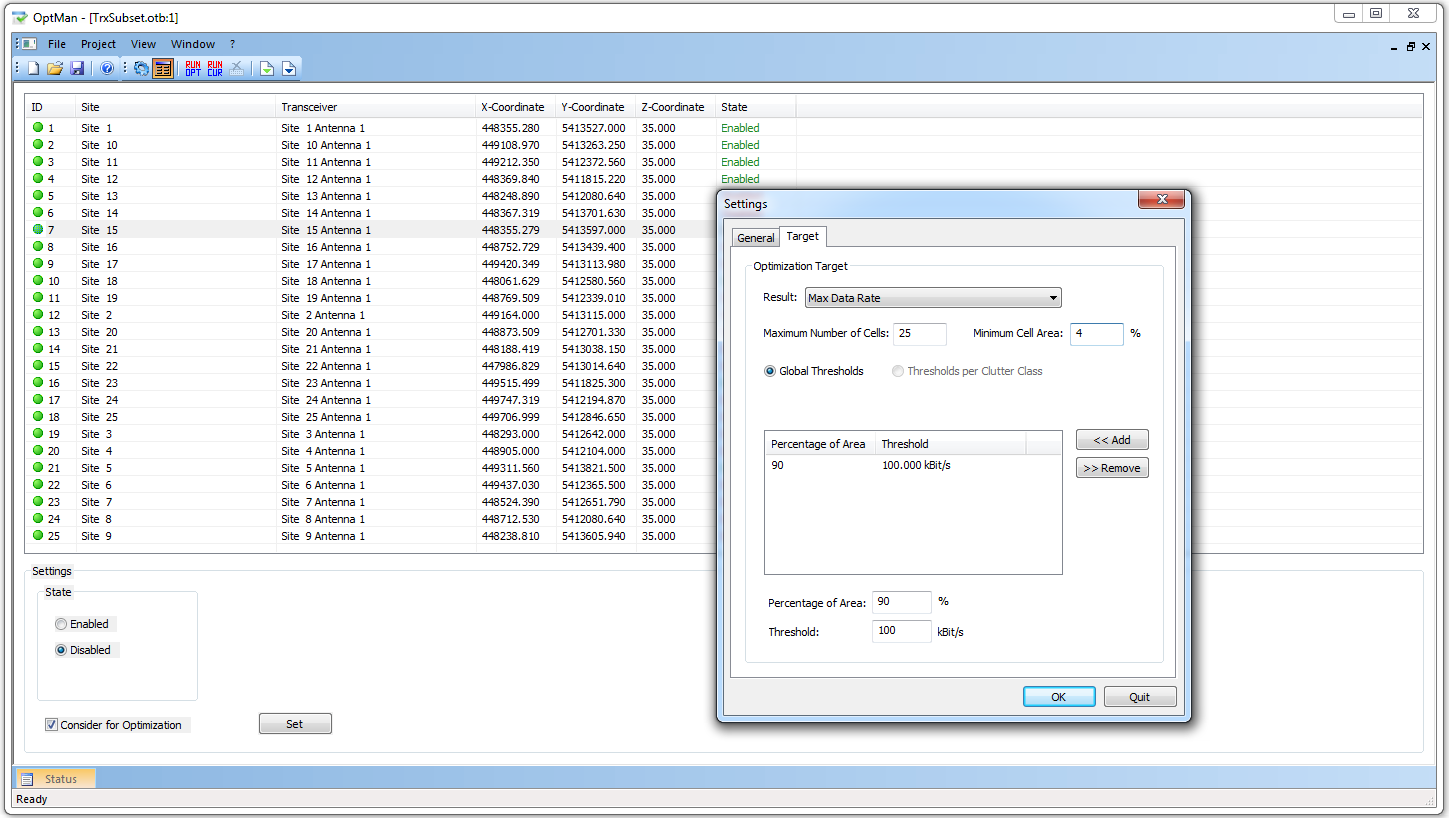The width and height of the screenshot is (1449, 818).
Task: Click the << Add button
Action: tap(1111, 440)
